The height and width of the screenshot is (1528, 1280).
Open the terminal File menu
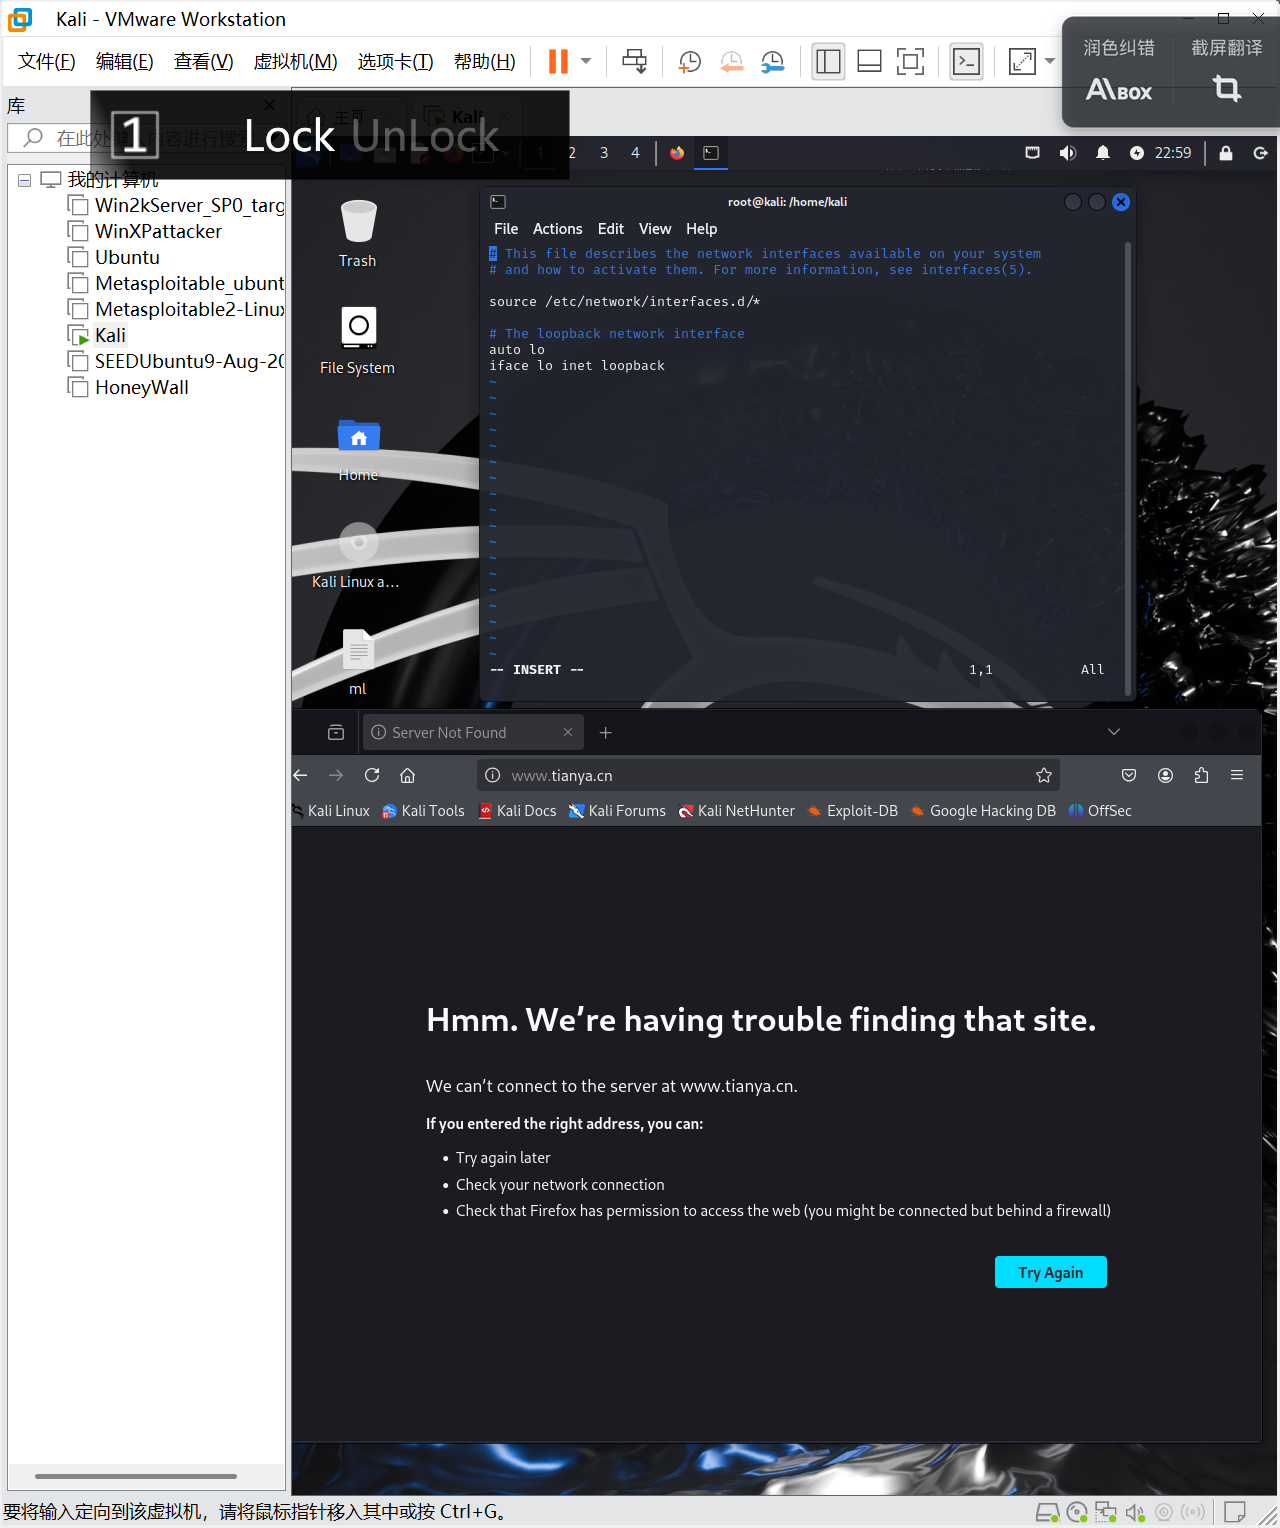pyautogui.click(x=506, y=229)
